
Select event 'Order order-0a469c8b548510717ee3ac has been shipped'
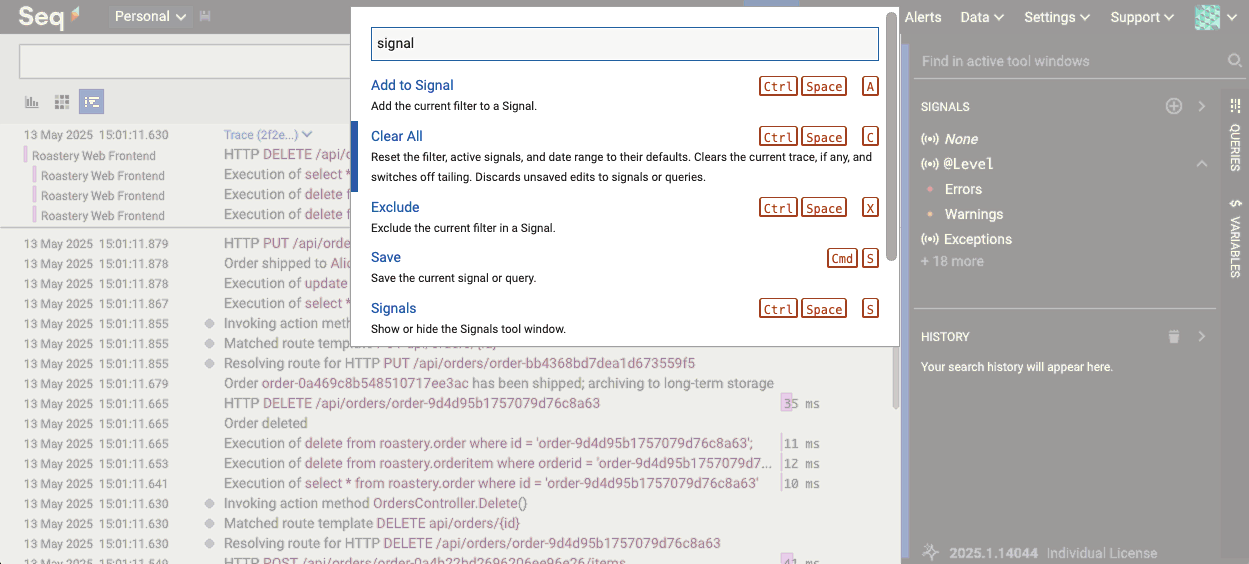pos(499,384)
